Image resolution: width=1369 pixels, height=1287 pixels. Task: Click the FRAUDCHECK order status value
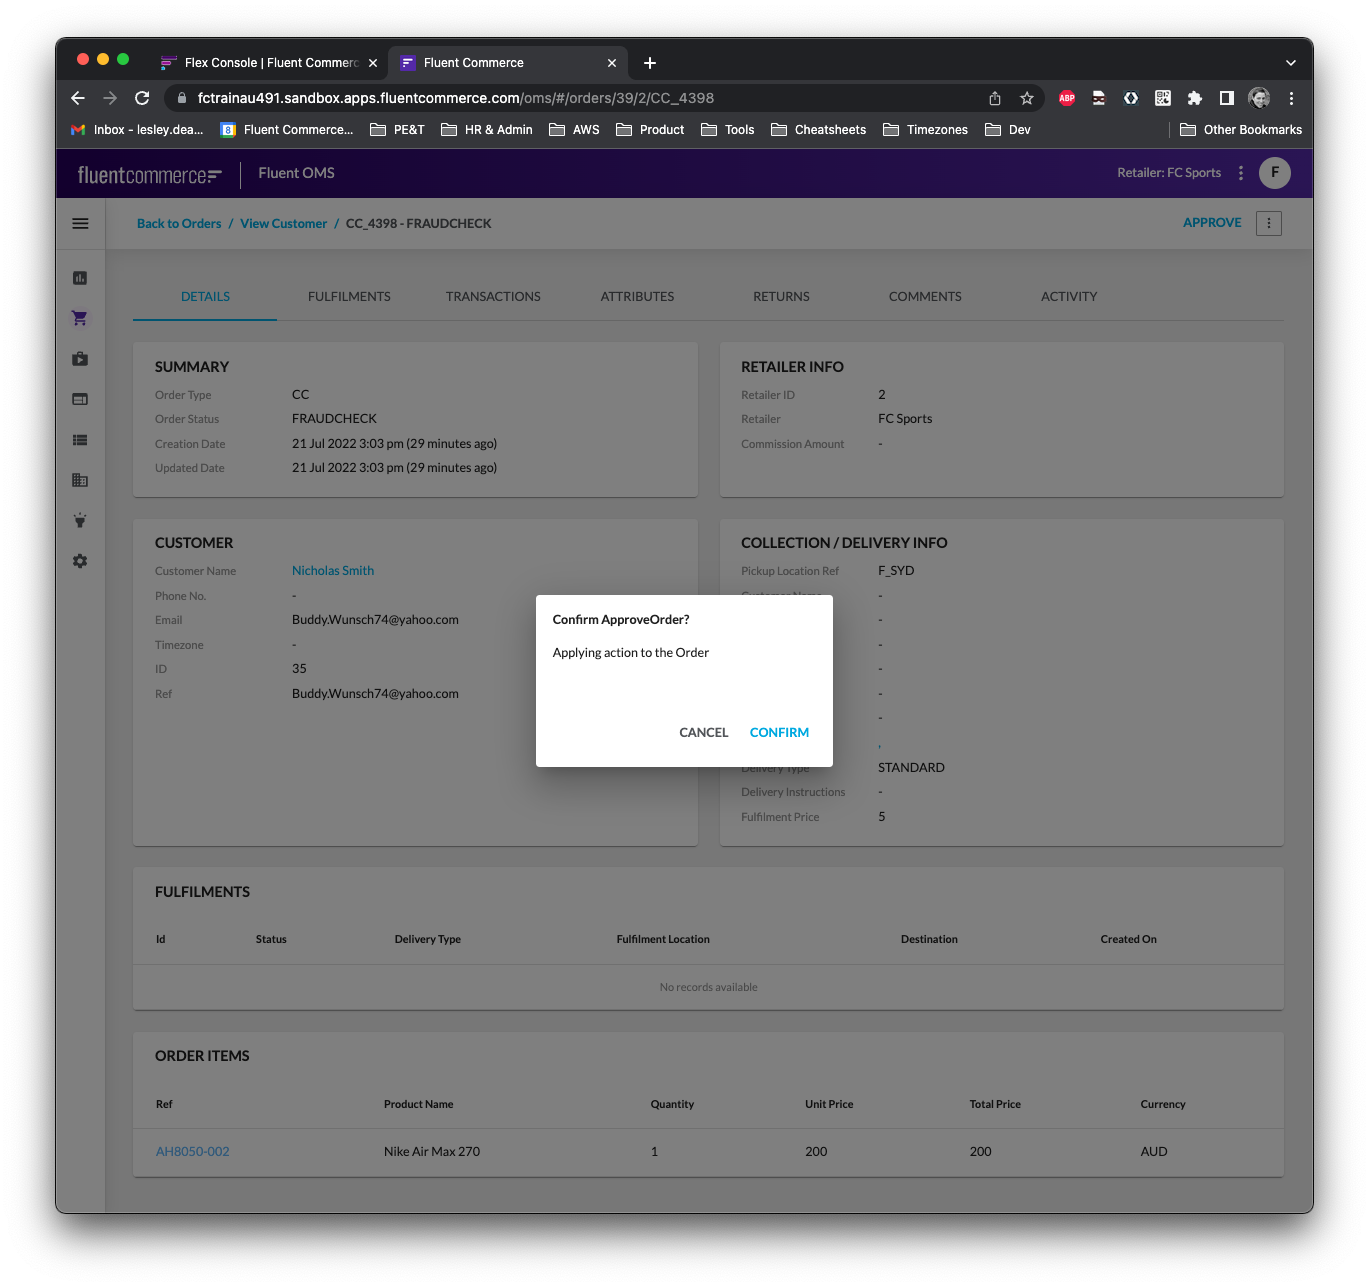click(x=334, y=419)
